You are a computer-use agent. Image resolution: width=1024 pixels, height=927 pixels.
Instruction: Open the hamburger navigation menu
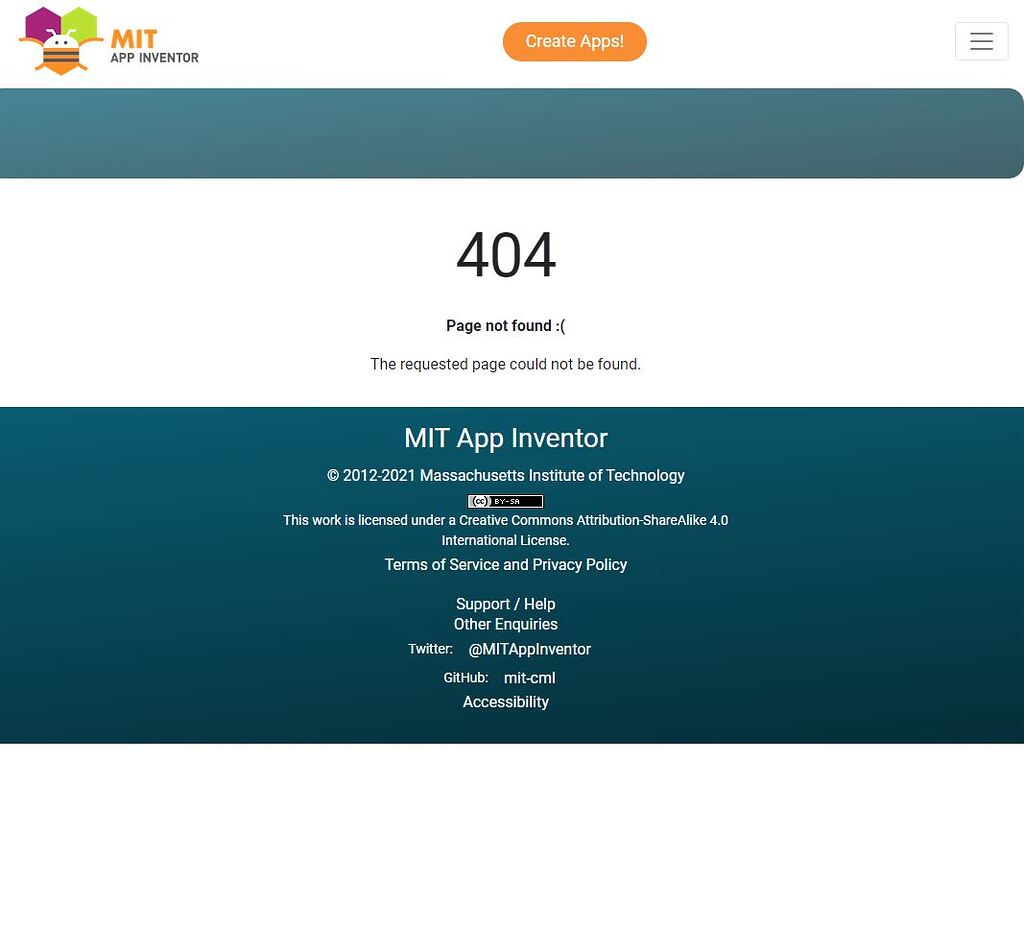[x=981, y=41]
